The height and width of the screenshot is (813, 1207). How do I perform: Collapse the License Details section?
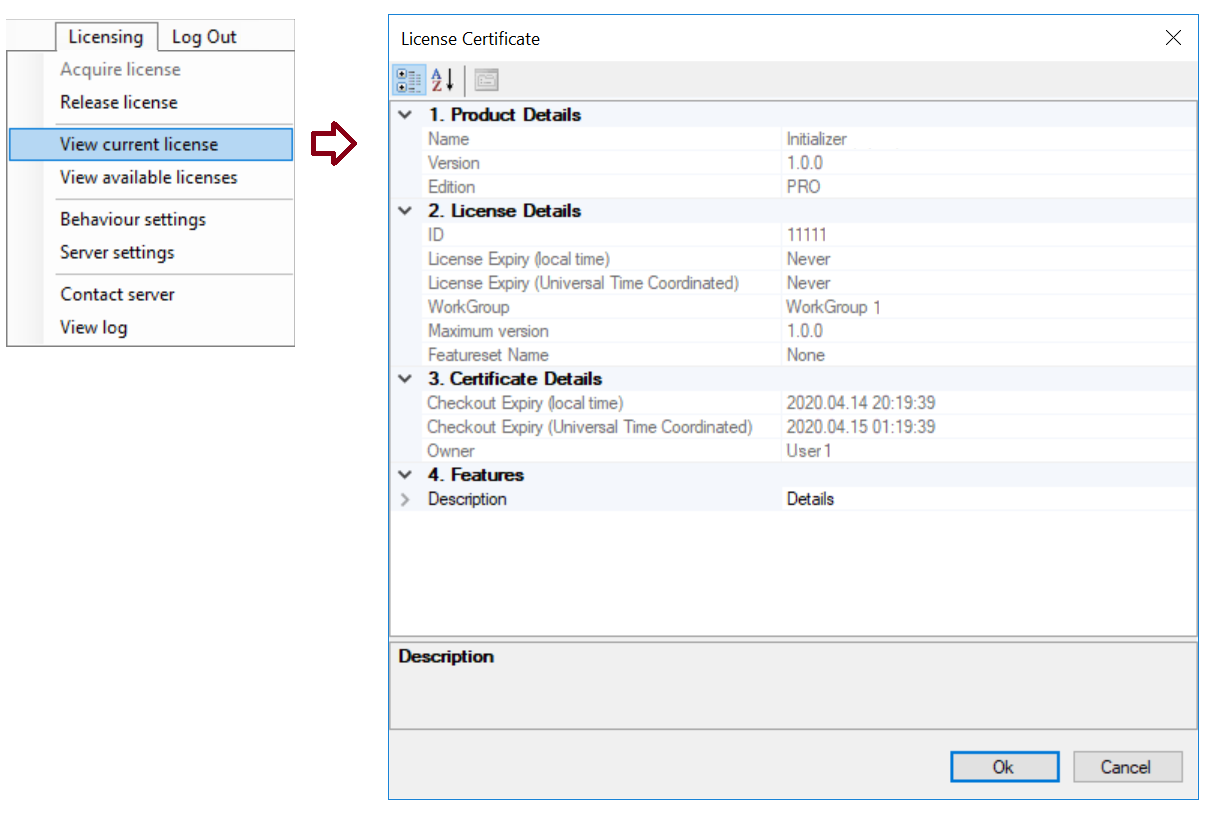(x=405, y=211)
